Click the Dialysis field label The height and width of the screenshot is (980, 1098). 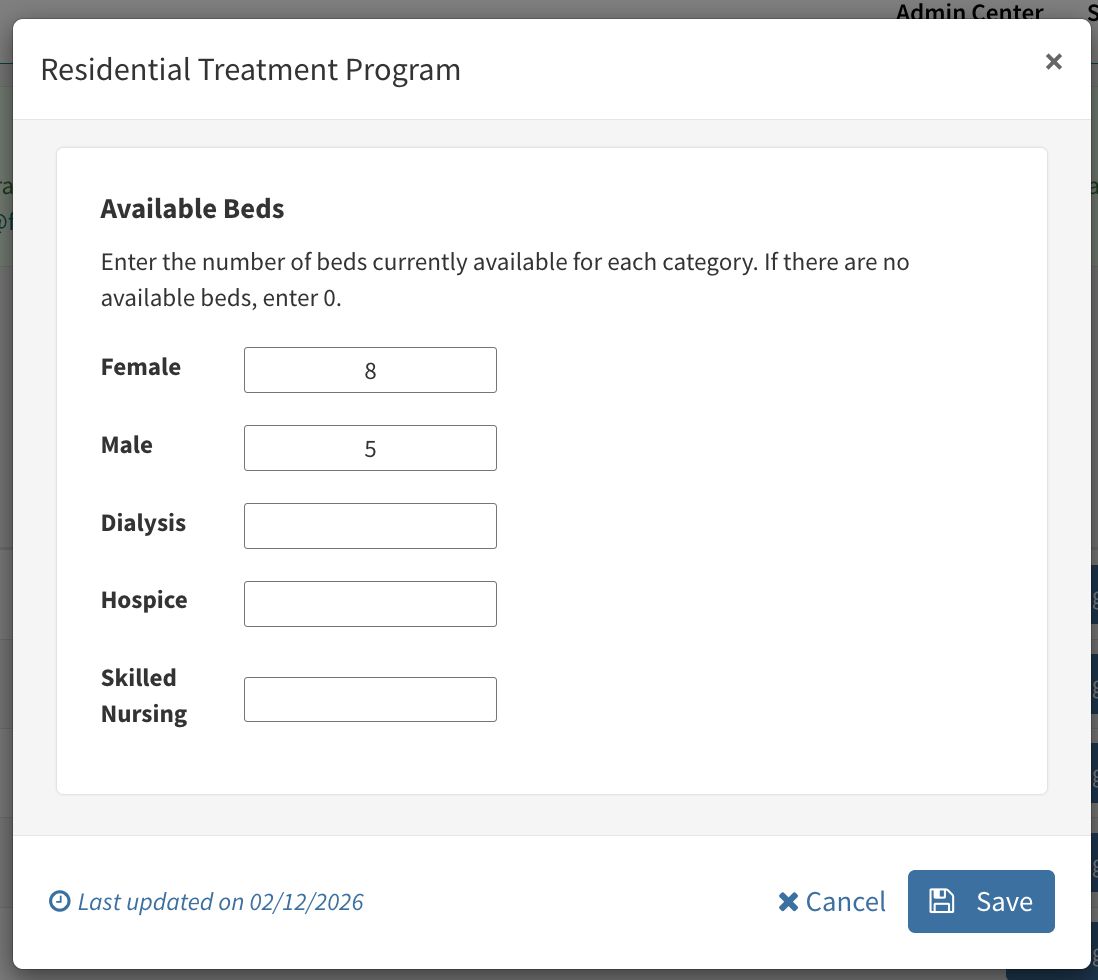(x=143, y=523)
